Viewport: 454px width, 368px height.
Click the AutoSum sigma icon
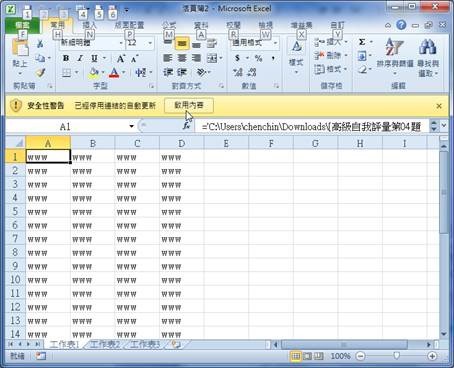tap(362, 42)
